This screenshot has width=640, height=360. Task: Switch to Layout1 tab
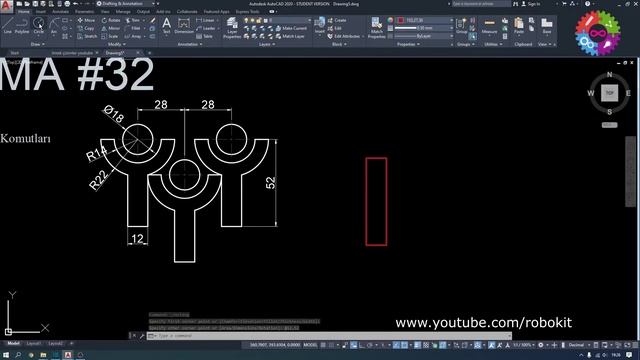tap(33, 344)
